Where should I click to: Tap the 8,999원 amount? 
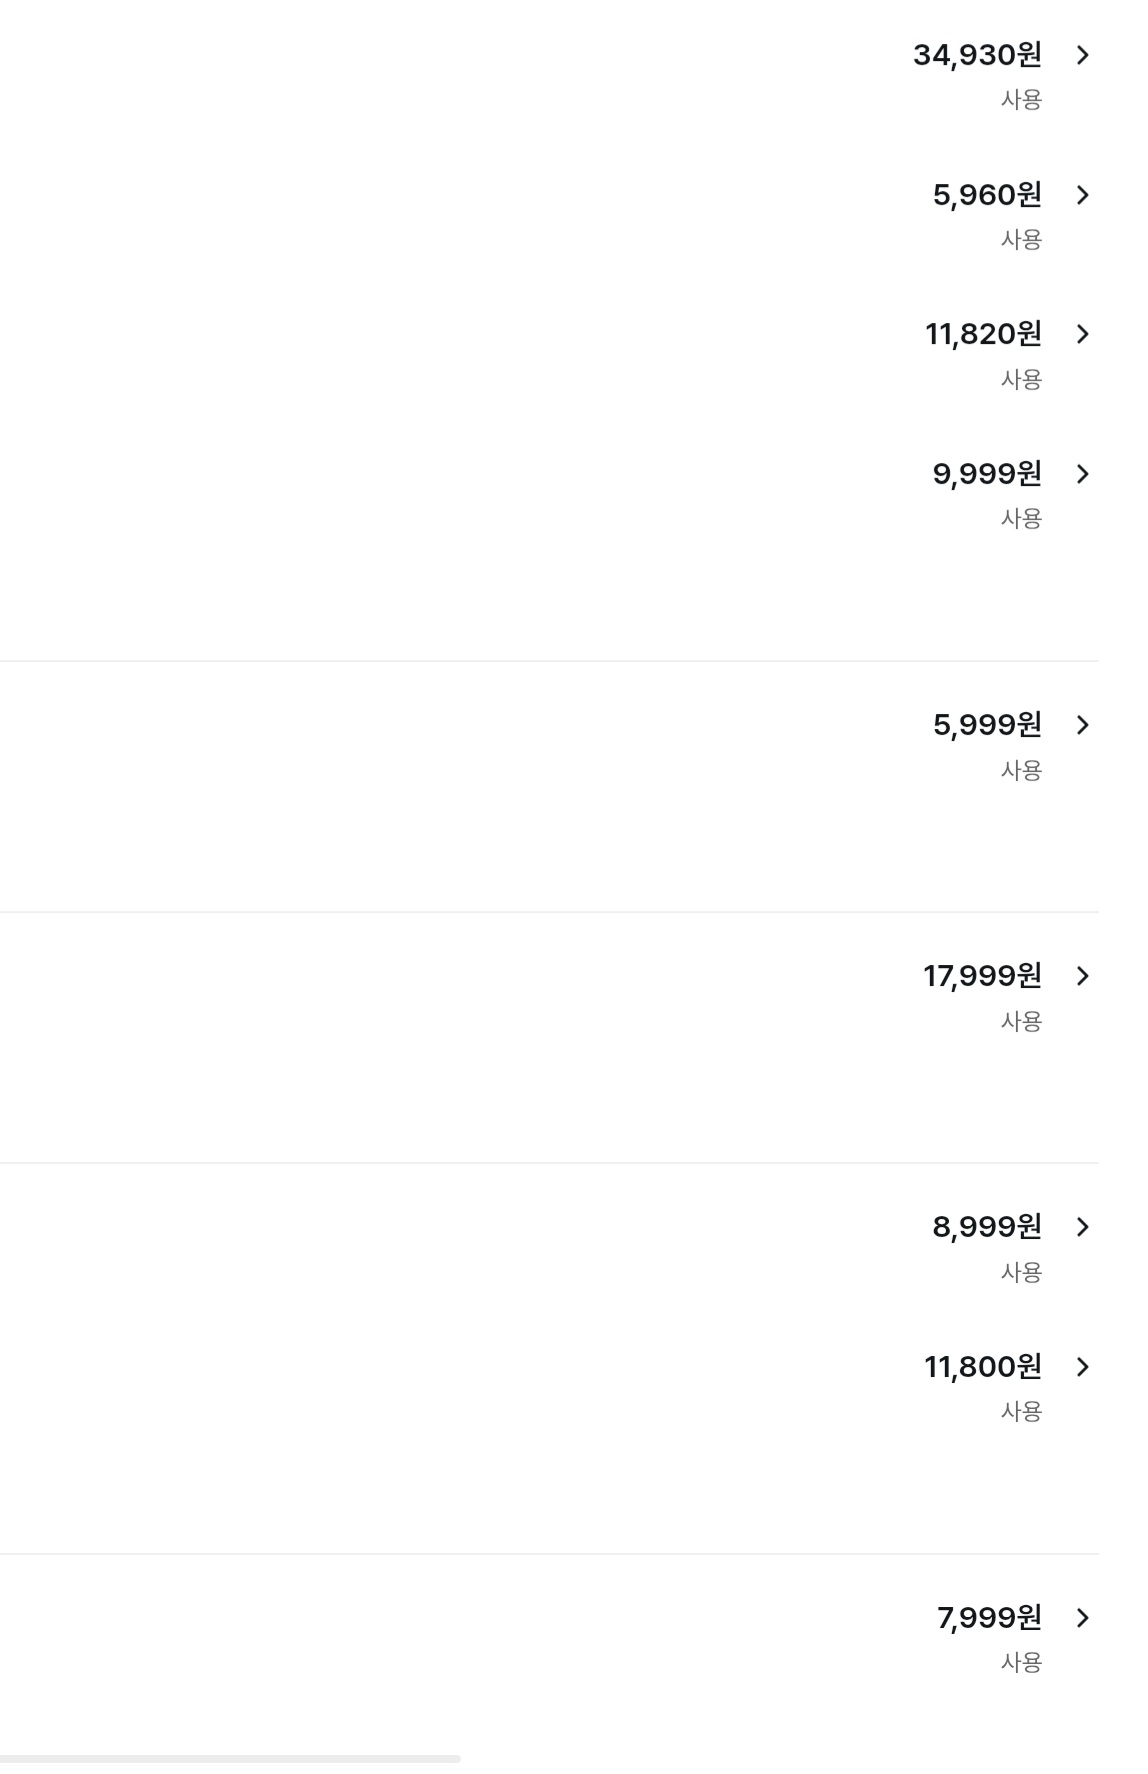coord(987,1227)
